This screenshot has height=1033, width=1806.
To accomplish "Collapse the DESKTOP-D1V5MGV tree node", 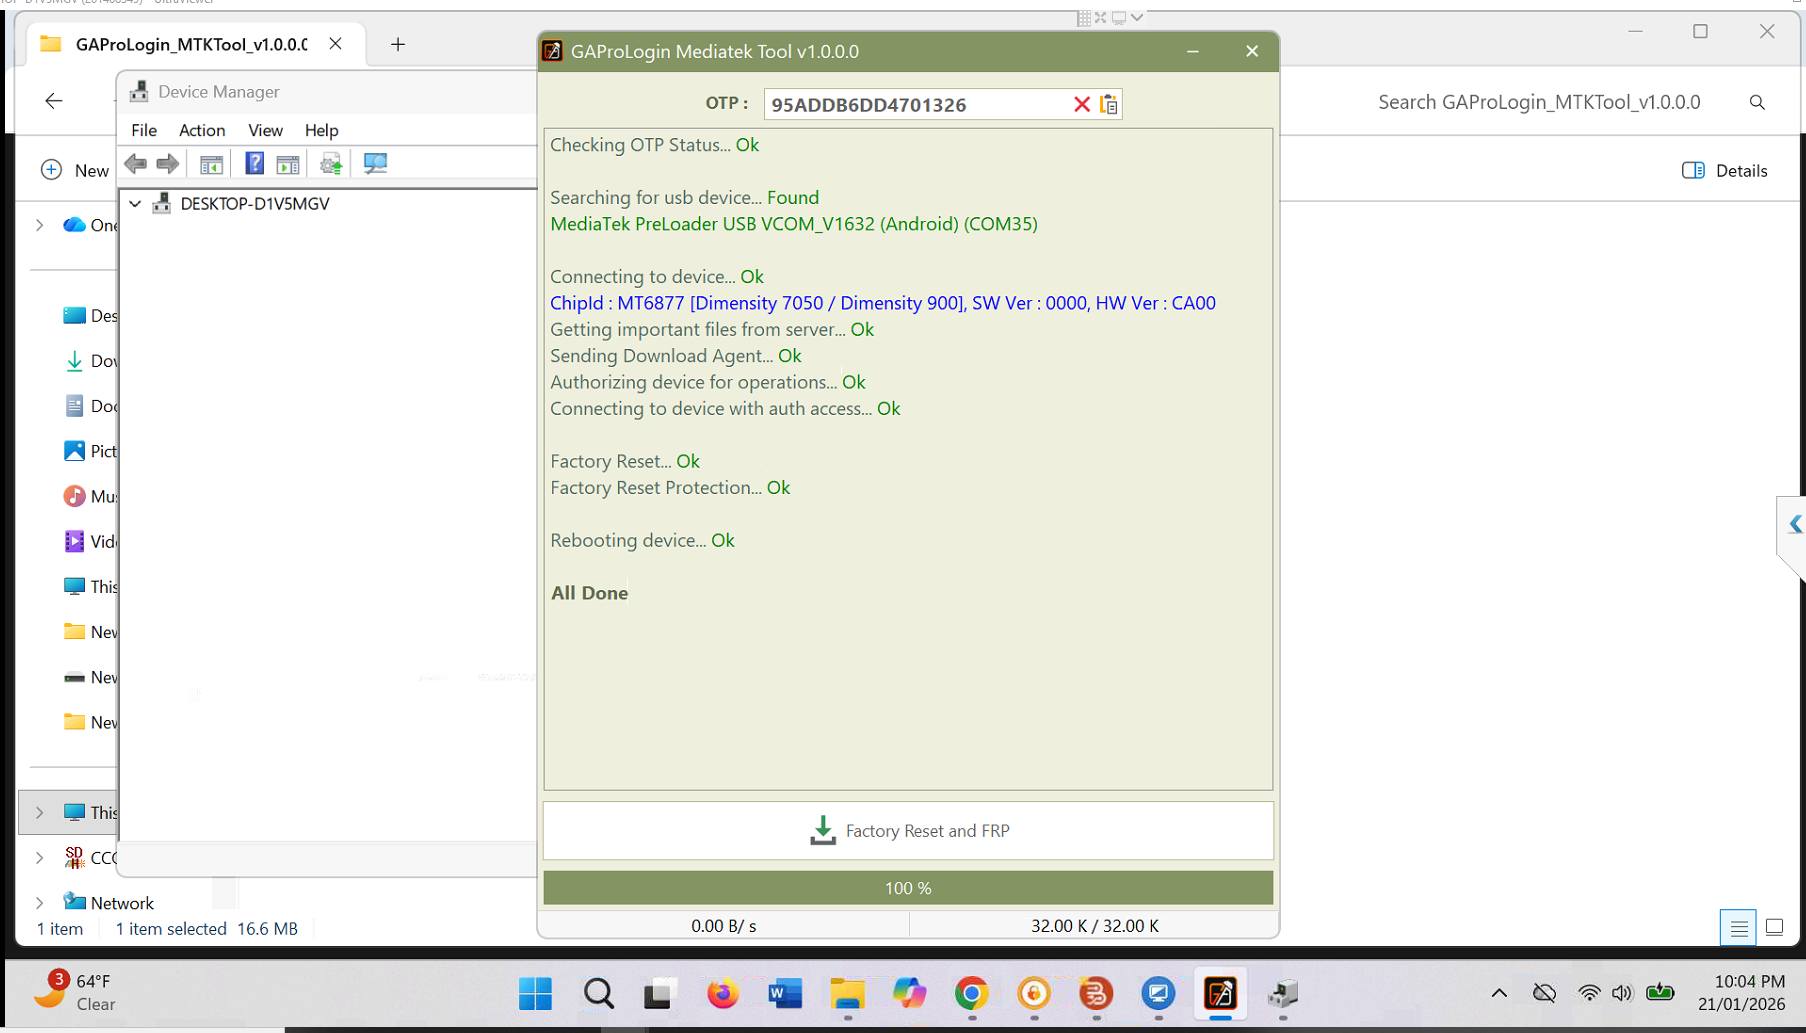I will click(x=135, y=204).
